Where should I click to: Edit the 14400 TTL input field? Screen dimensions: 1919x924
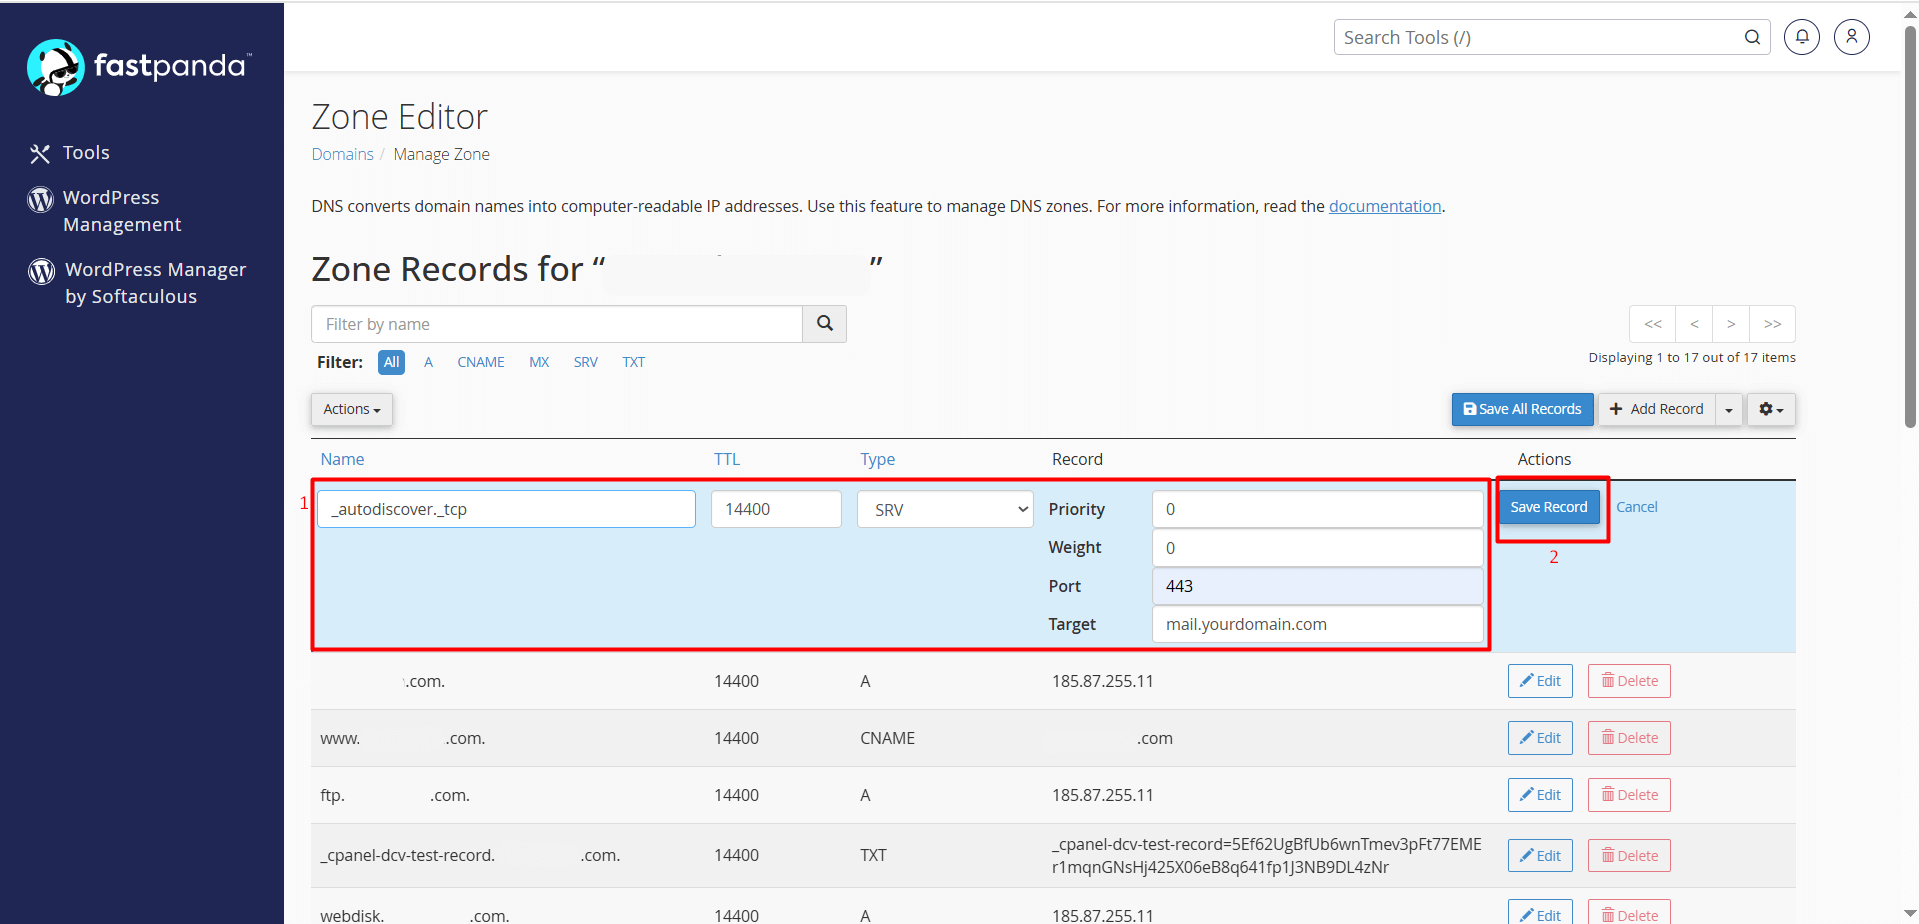(x=776, y=509)
